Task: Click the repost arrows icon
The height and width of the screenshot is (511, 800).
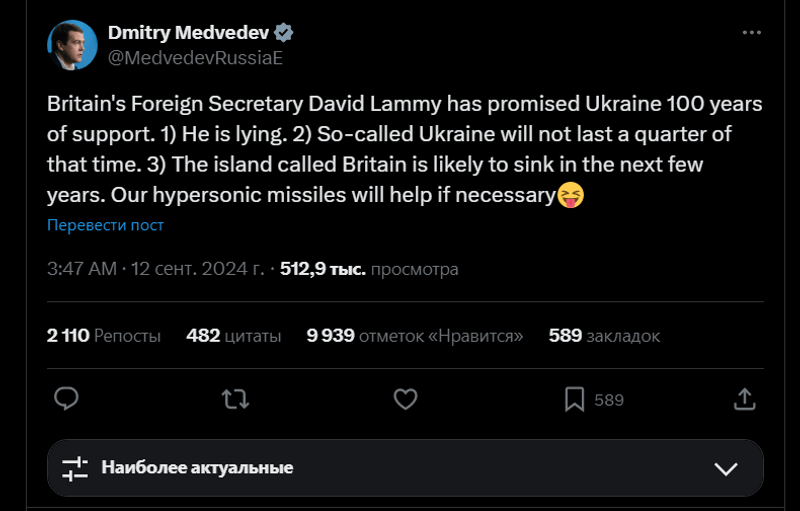Action: [x=235, y=400]
